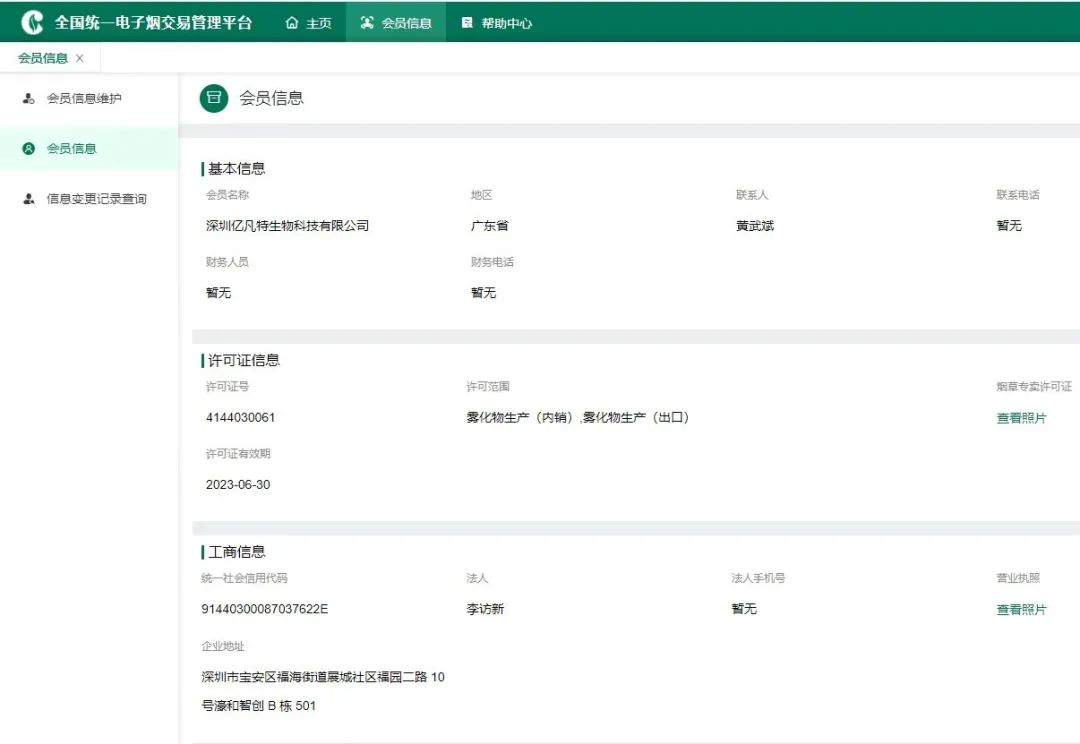1080x744 pixels.
Task: Click the platform logo icon
Action: [x=32, y=23]
